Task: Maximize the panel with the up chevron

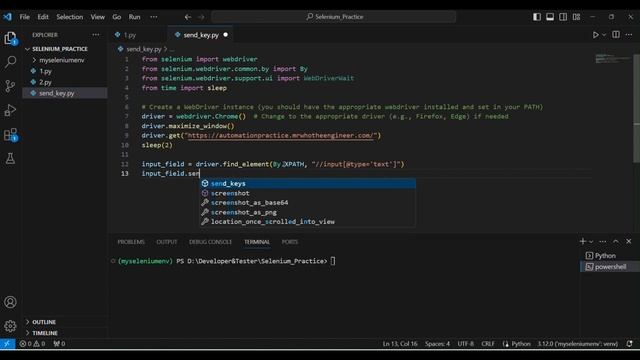Action: (x=616, y=242)
